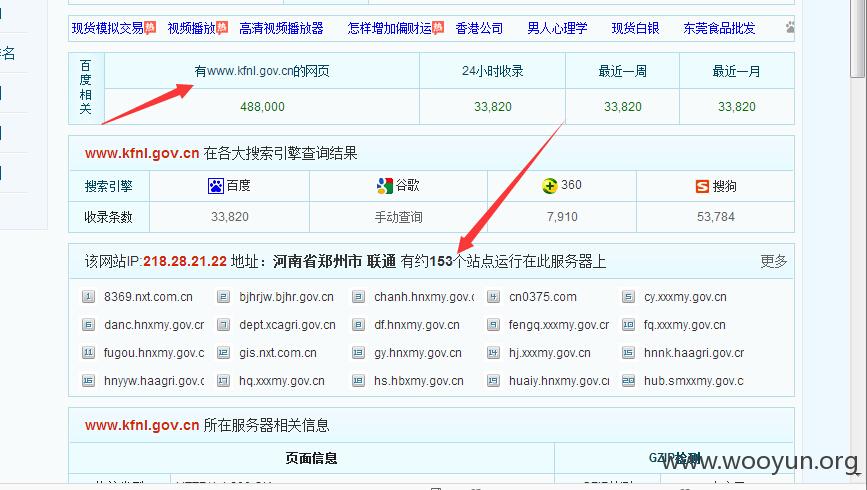Open site cy.xxxmy.gov.cn
Viewport: 867px width, 490px height.
[685, 297]
